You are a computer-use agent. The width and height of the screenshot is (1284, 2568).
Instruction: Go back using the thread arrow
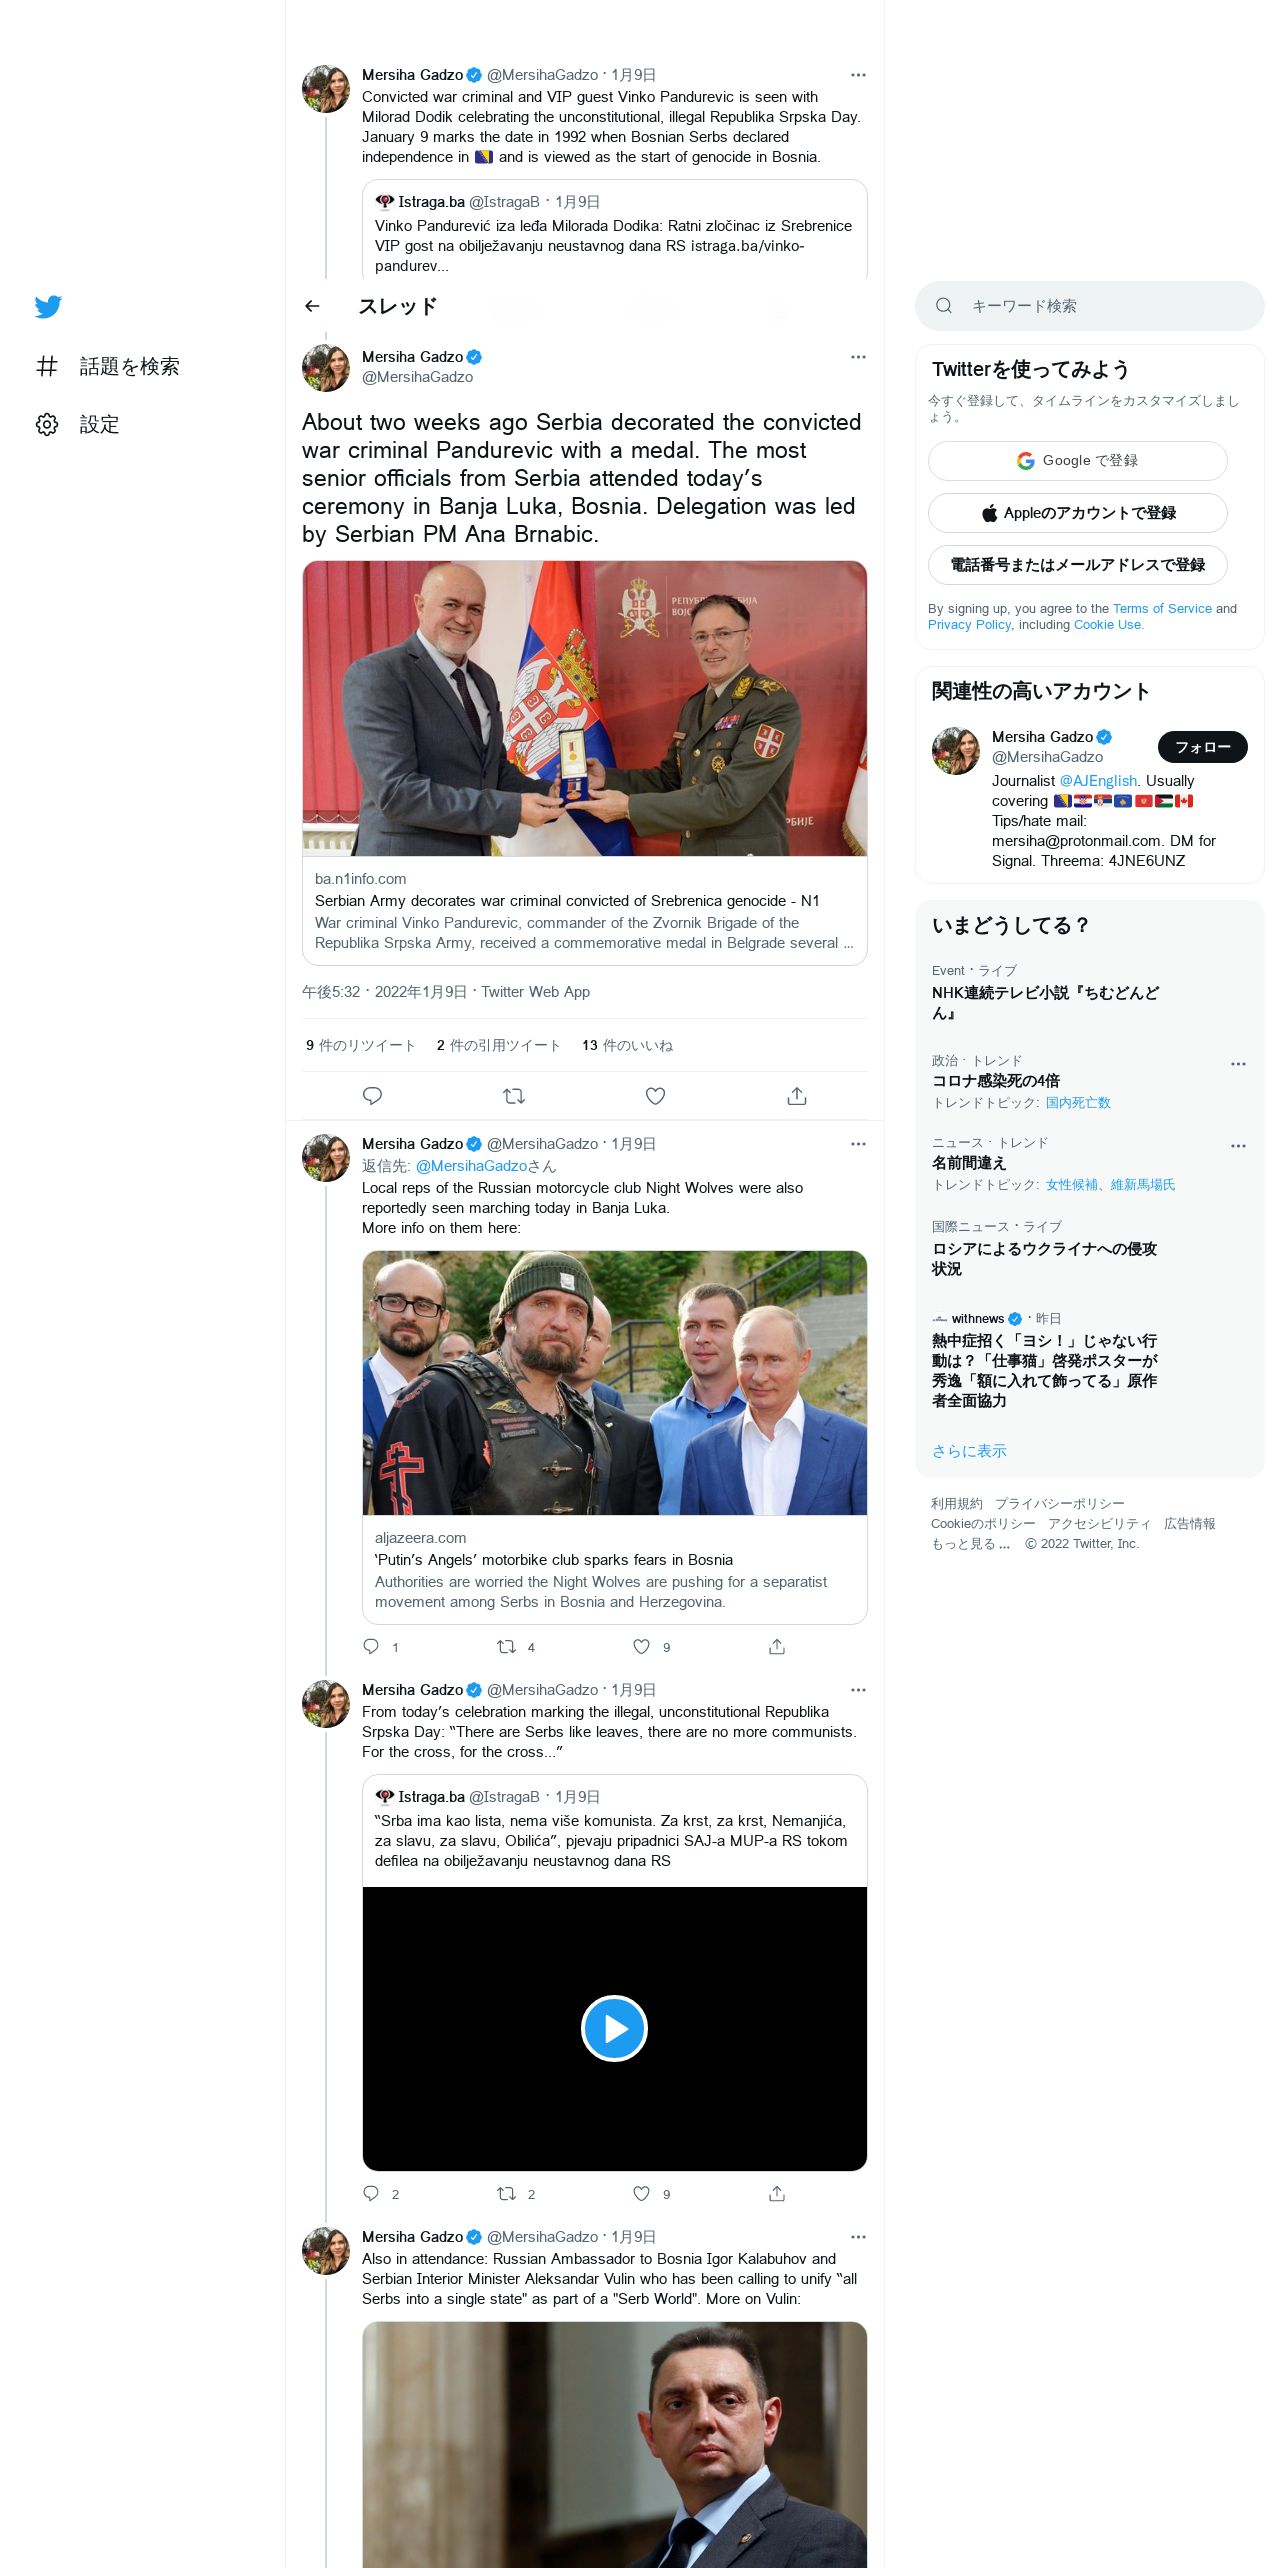pyautogui.click(x=312, y=306)
